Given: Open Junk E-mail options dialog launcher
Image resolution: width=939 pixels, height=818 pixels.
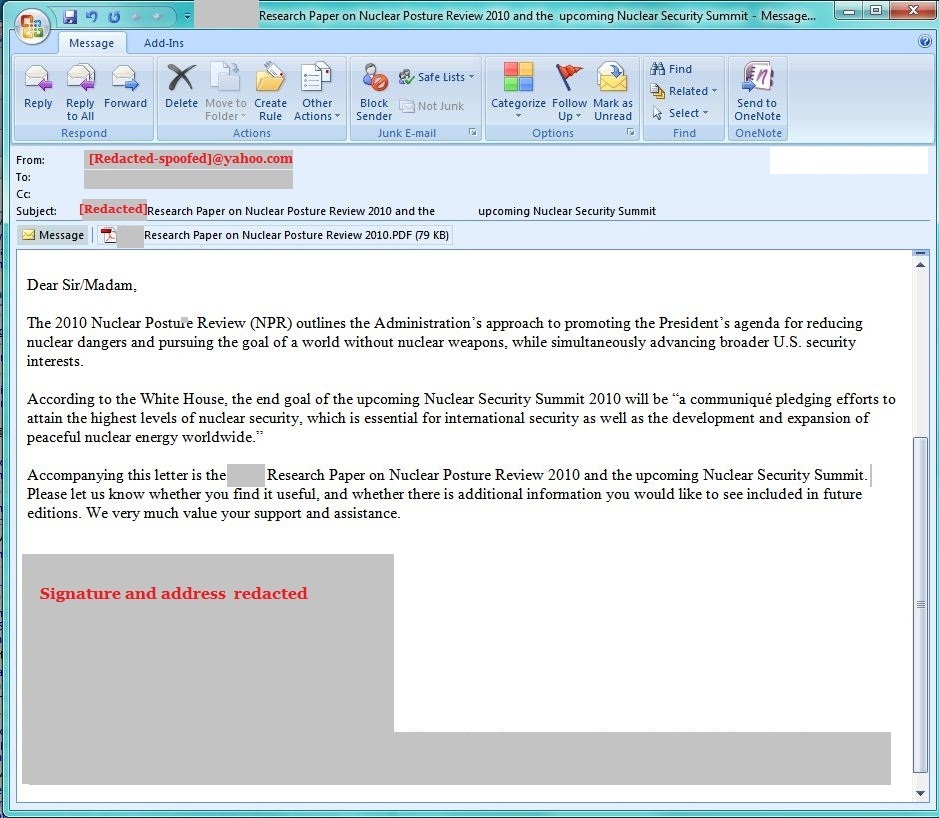Looking at the screenshot, I should [472, 132].
